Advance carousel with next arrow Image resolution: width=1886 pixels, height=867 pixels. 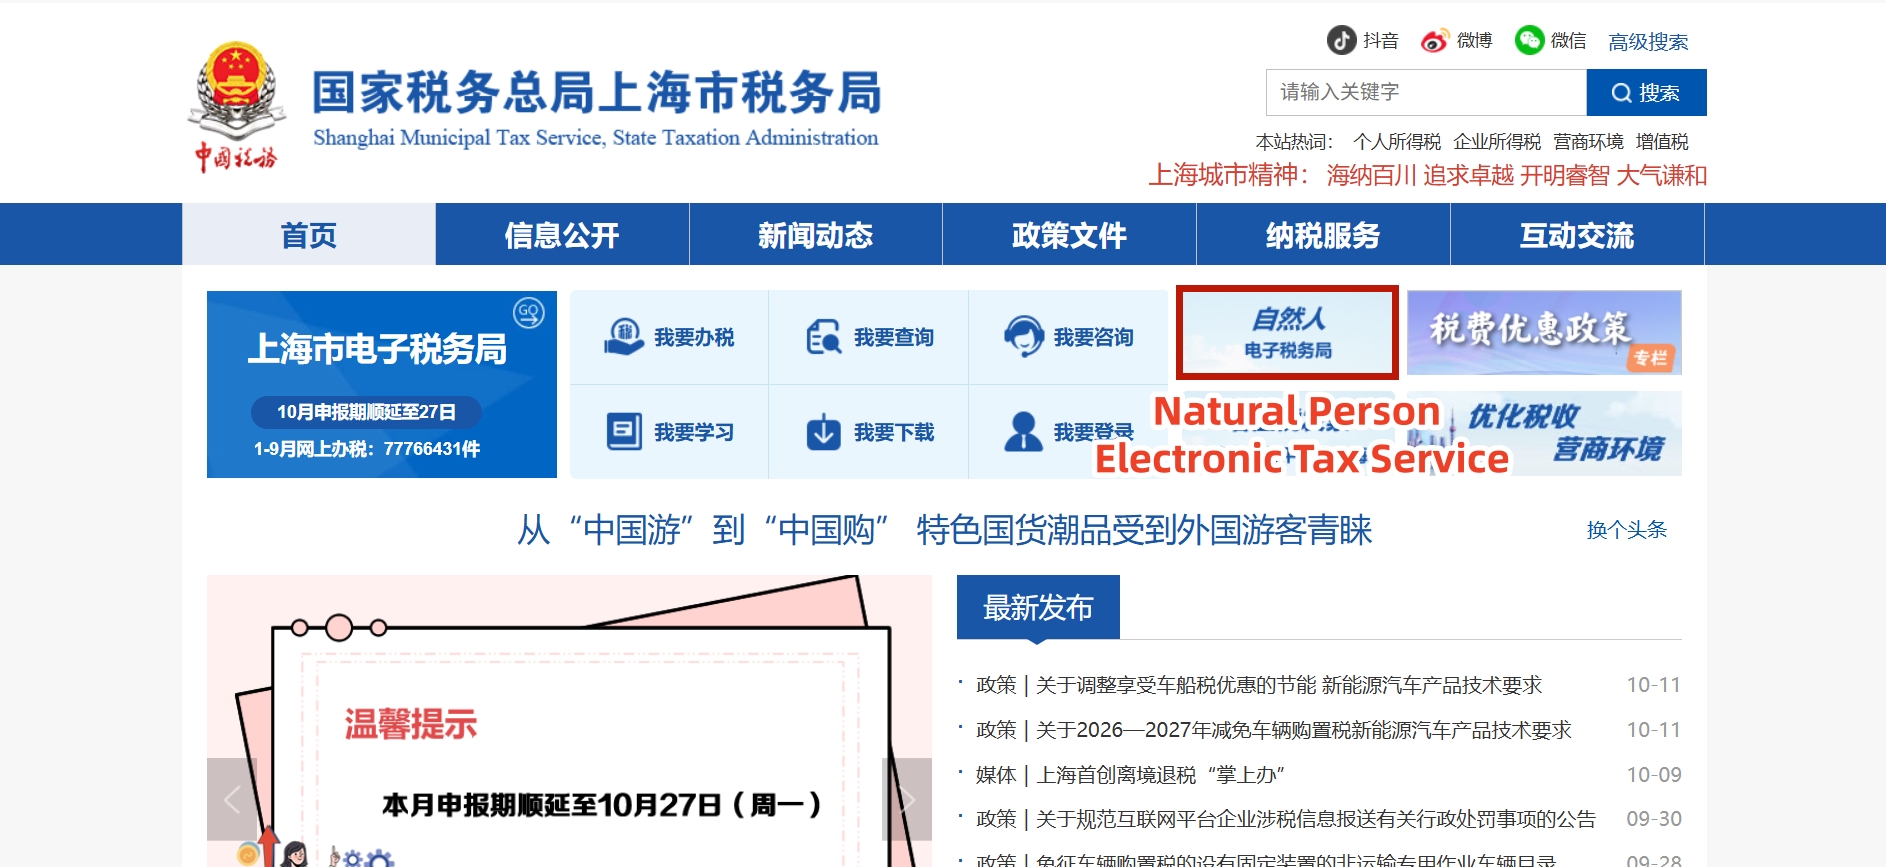[907, 799]
